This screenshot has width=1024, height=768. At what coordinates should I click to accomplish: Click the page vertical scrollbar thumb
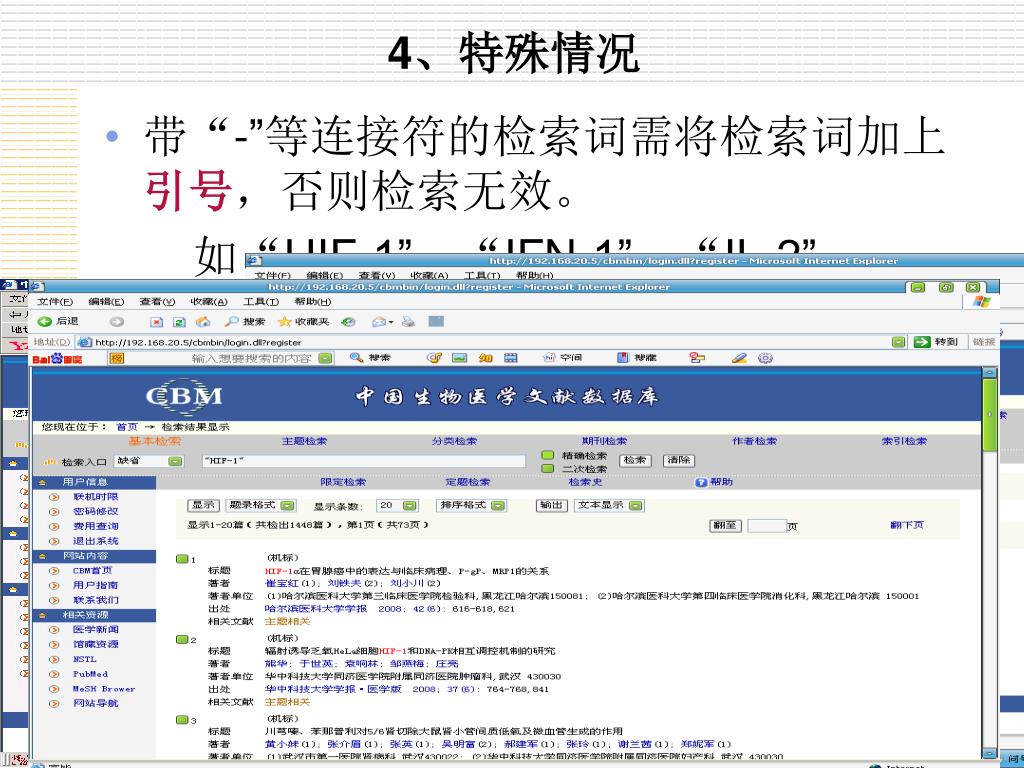tap(989, 414)
